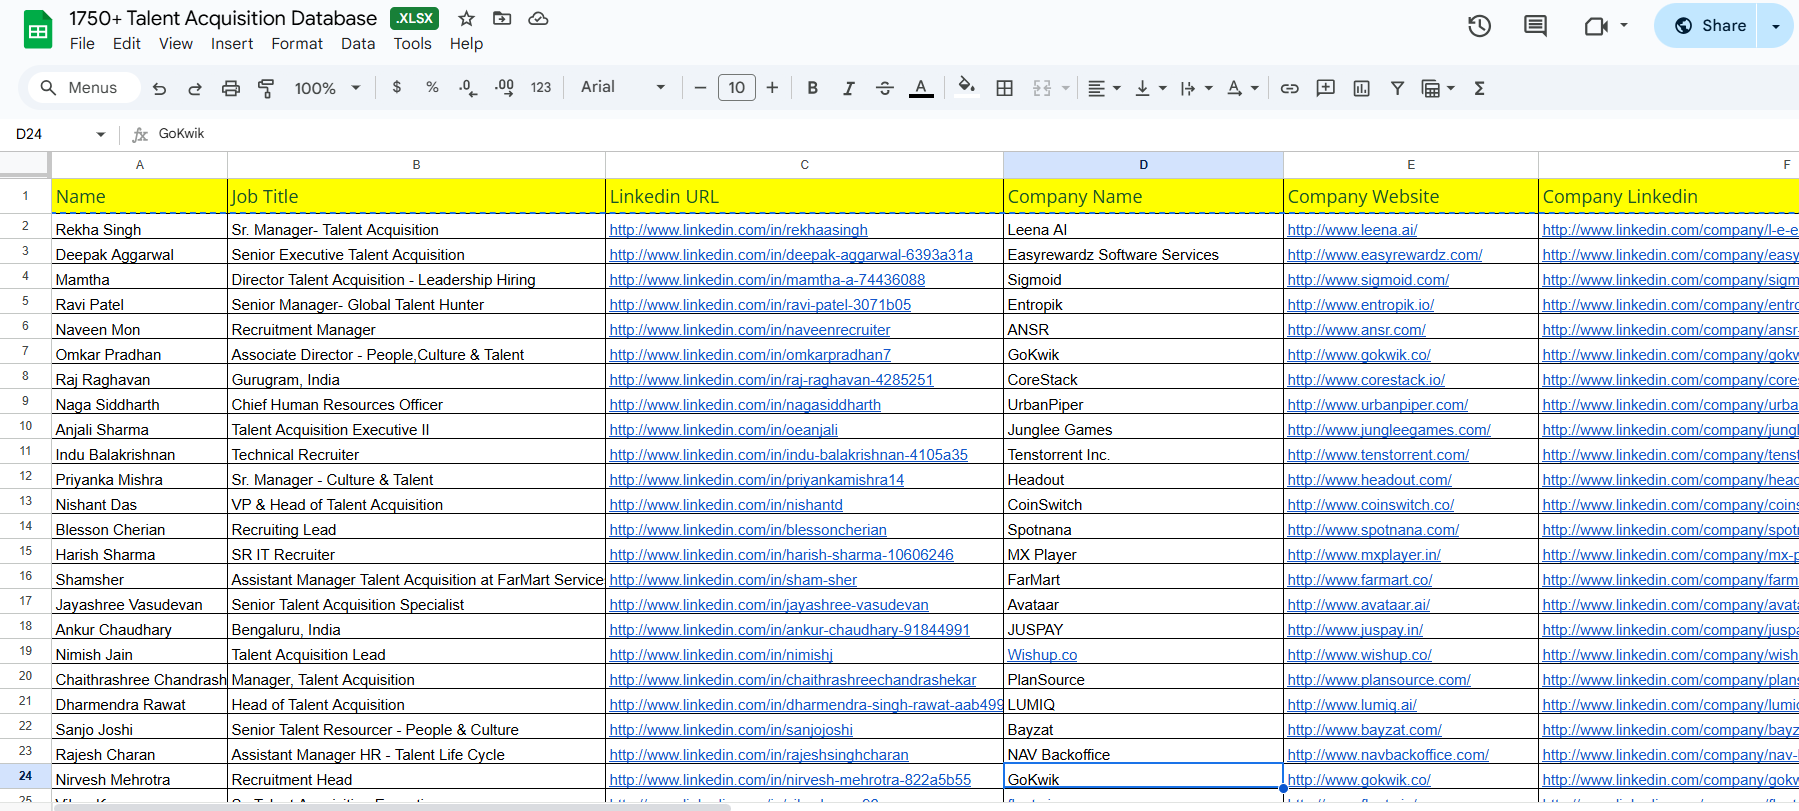
Task: Star the Talent Acquisition Database file
Action: click(x=466, y=18)
